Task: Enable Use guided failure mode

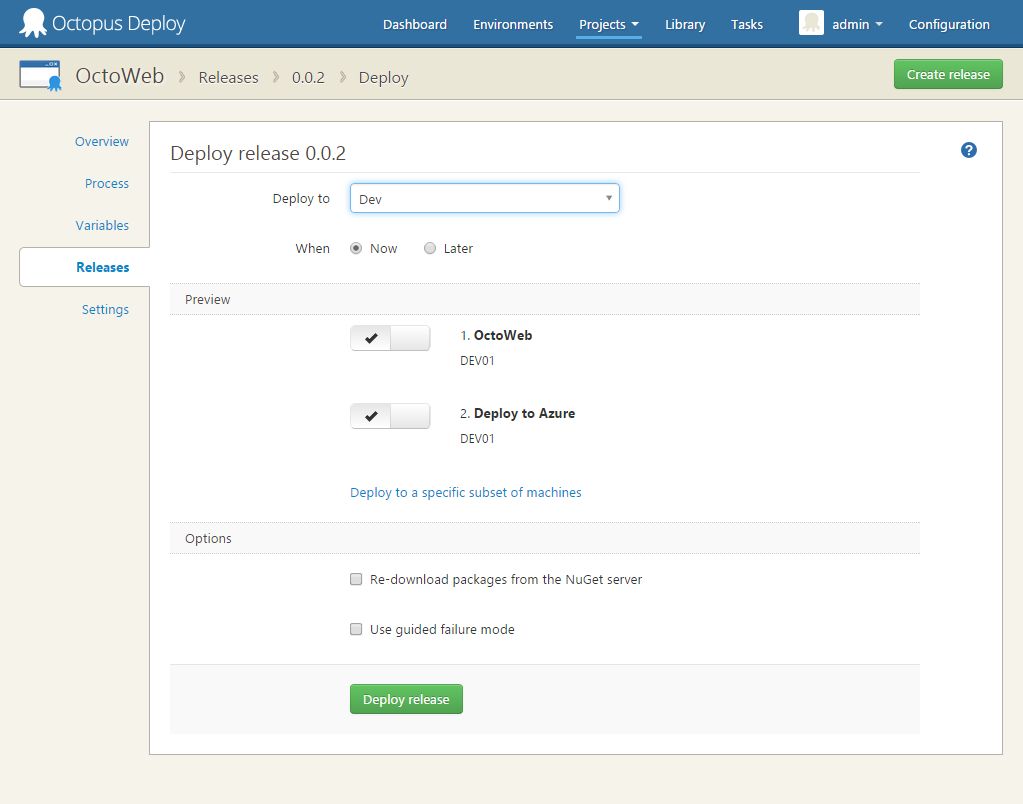Action: pos(356,629)
